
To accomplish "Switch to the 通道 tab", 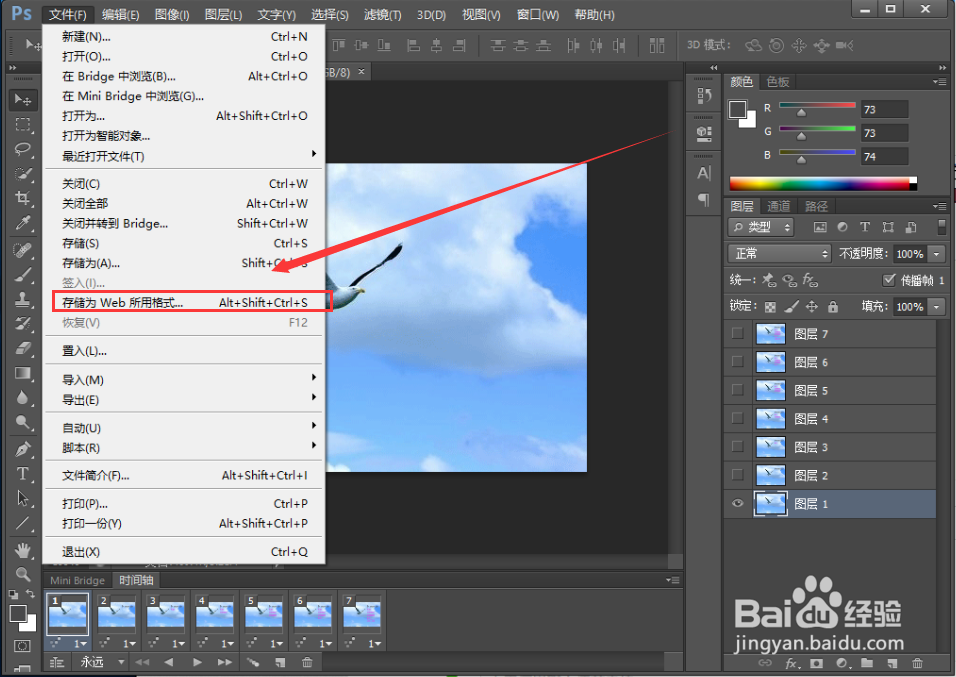I will (778, 206).
